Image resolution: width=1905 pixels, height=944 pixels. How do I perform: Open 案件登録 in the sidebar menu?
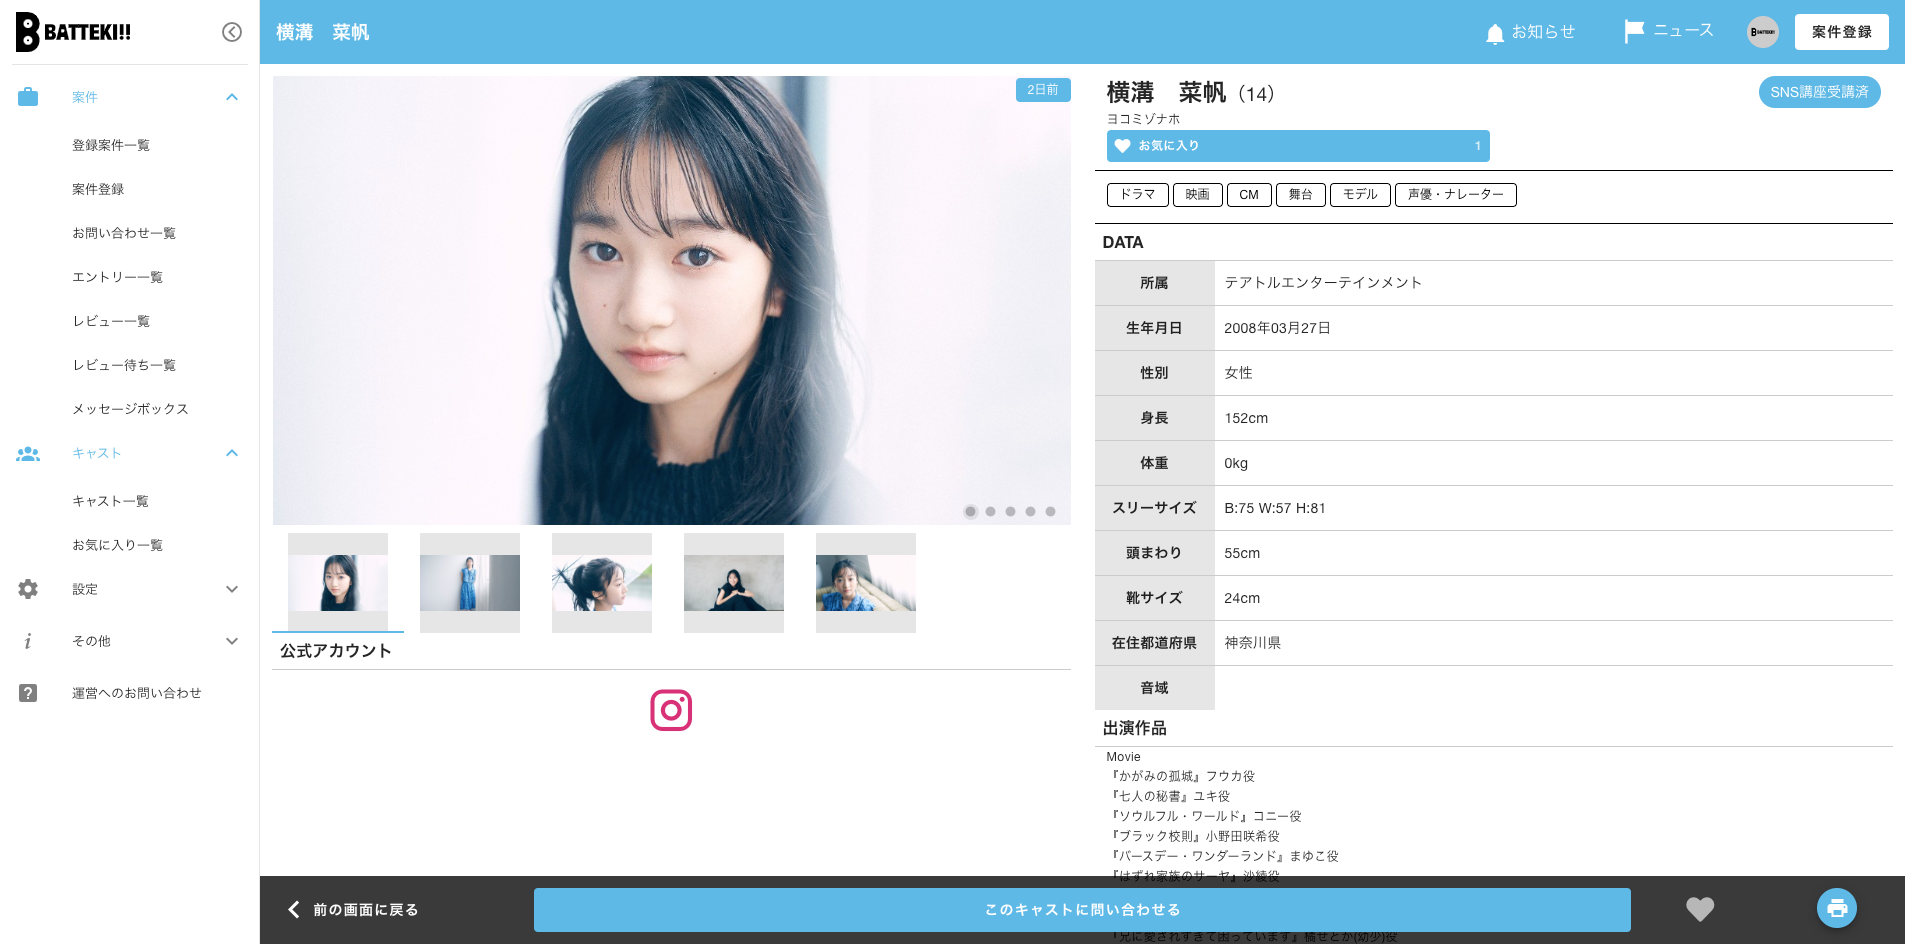coord(98,189)
